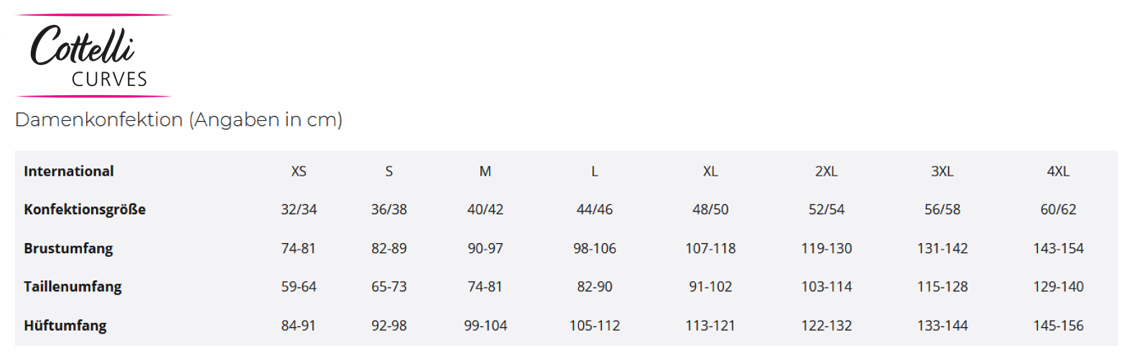The height and width of the screenshot is (362, 1134).
Task: Click the 48/50 Konfektionsgröße cell
Action: (x=710, y=210)
